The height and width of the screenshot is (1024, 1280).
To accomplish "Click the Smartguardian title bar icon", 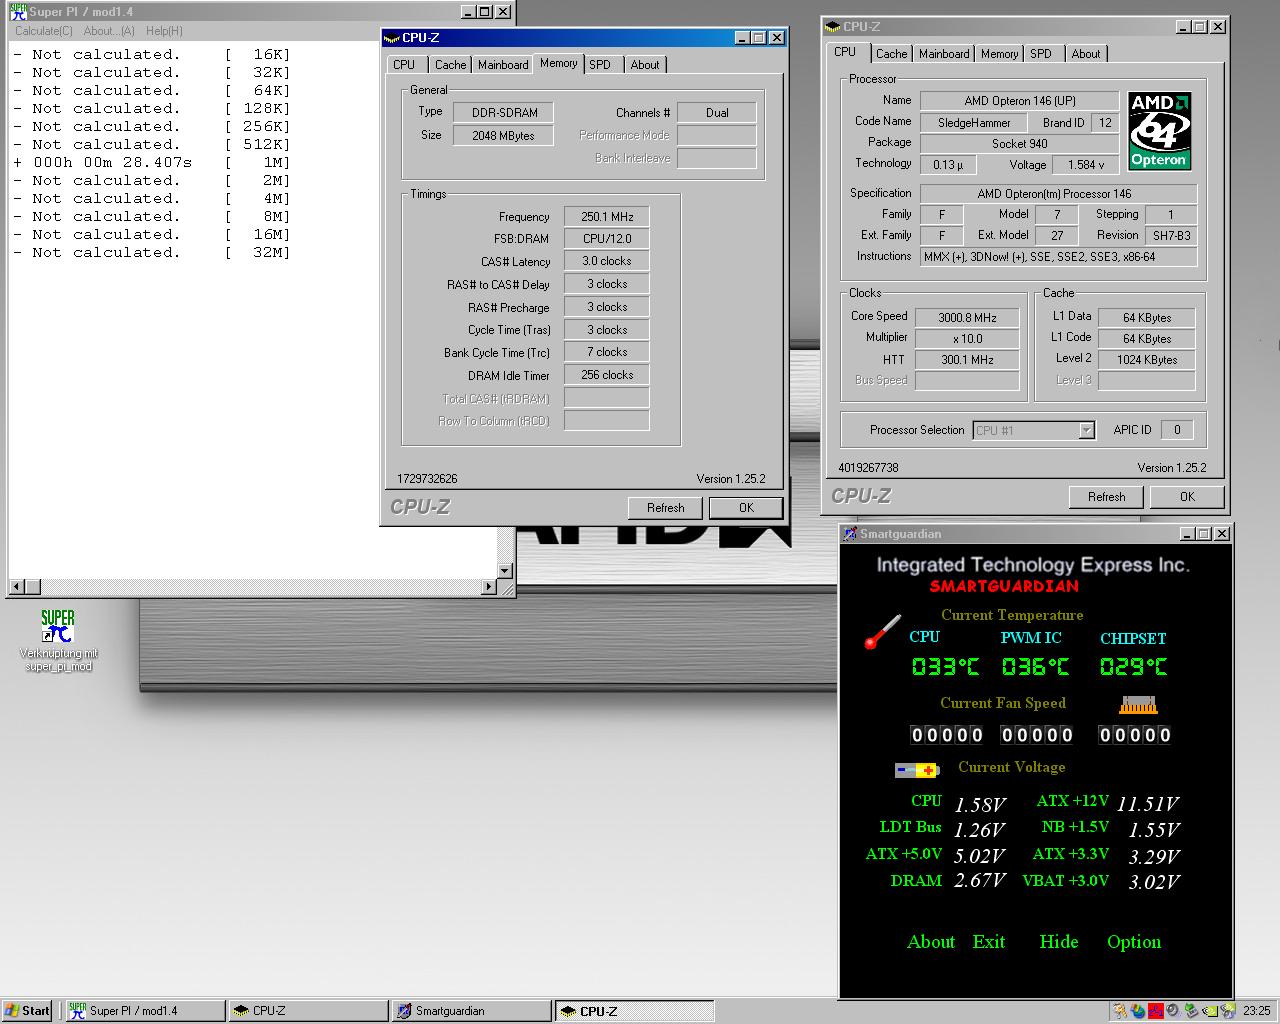I will tap(850, 534).
